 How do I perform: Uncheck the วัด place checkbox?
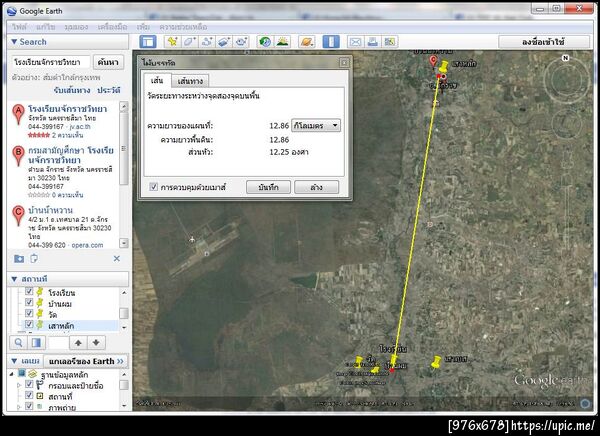(x=29, y=313)
